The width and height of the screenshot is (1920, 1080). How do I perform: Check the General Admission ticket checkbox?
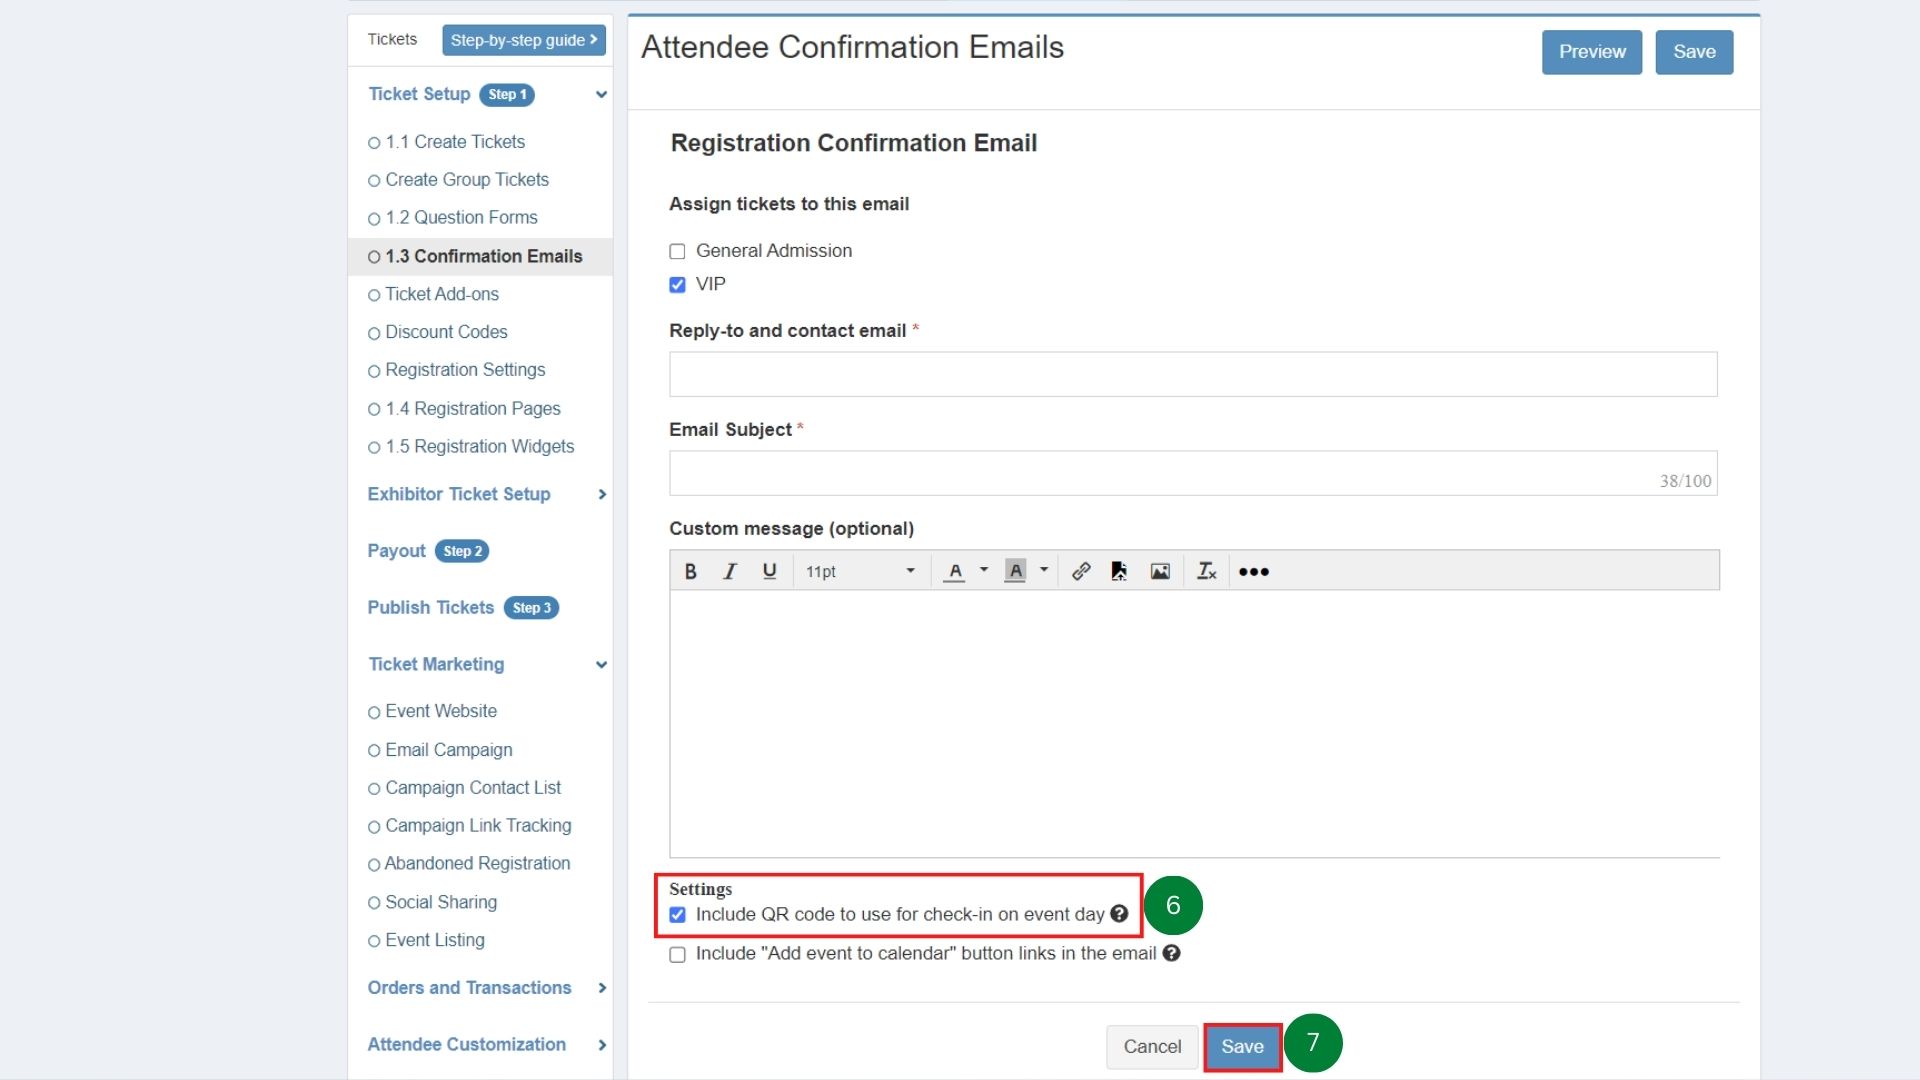pyautogui.click(x=676, y=251)
